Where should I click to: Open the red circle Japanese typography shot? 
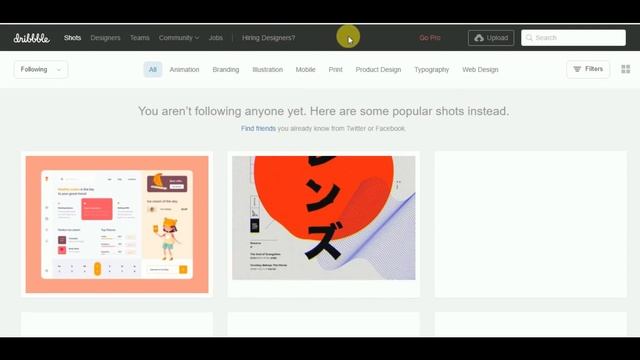(324, 218)
